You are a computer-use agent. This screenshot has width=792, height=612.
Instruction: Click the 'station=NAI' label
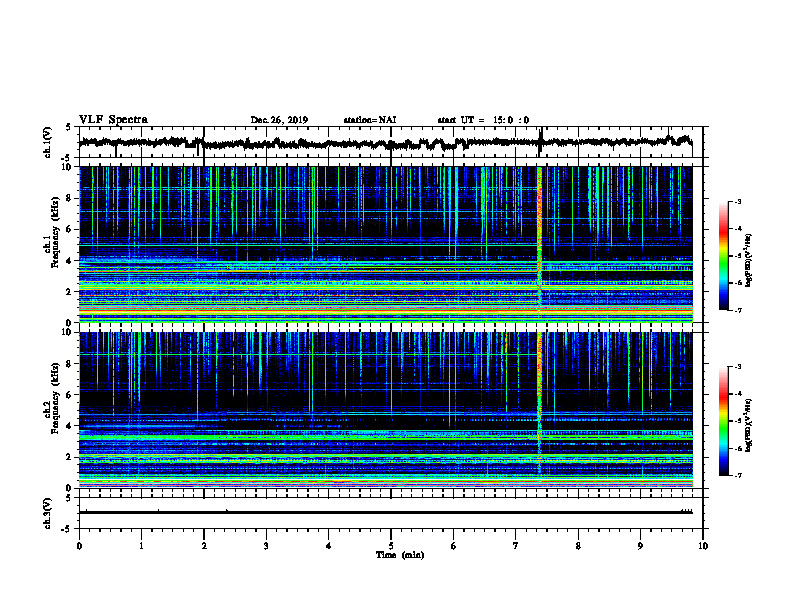370,120
